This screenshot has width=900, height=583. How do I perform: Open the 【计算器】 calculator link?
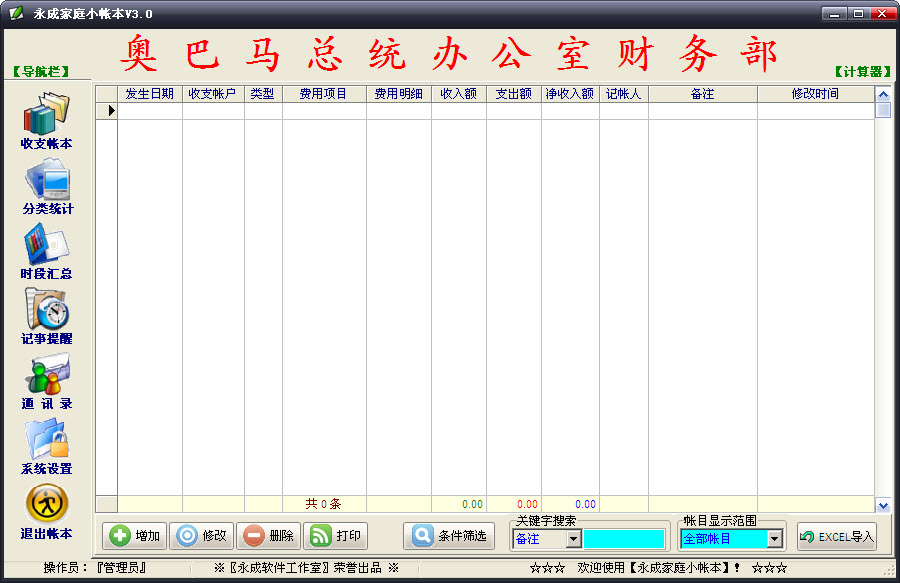coord(863,72)
